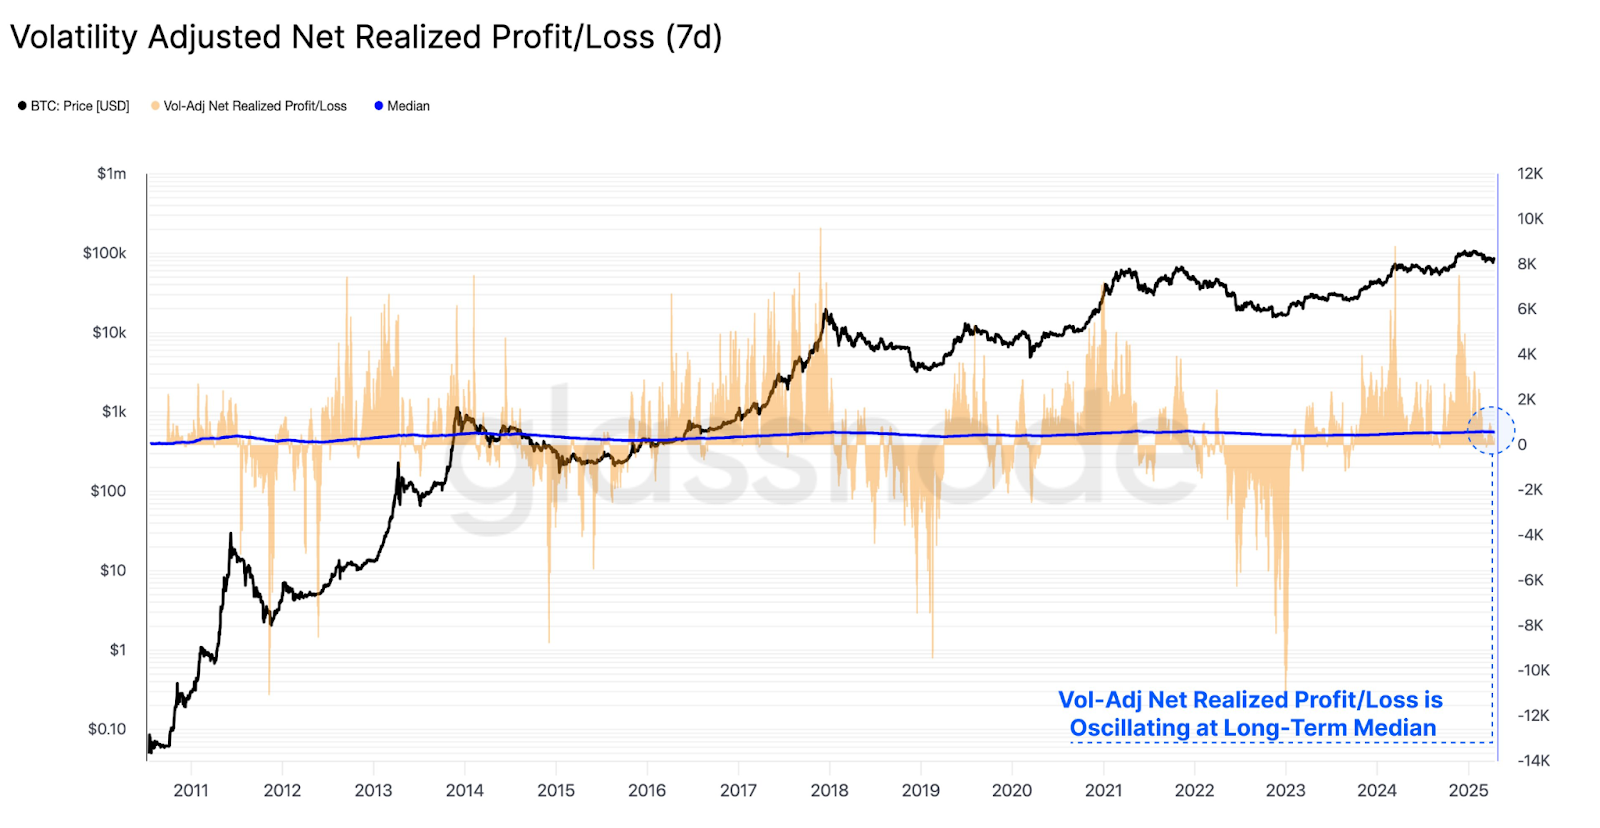
Task: Select the 2011 x-axis year label
Action: (191, 790)
